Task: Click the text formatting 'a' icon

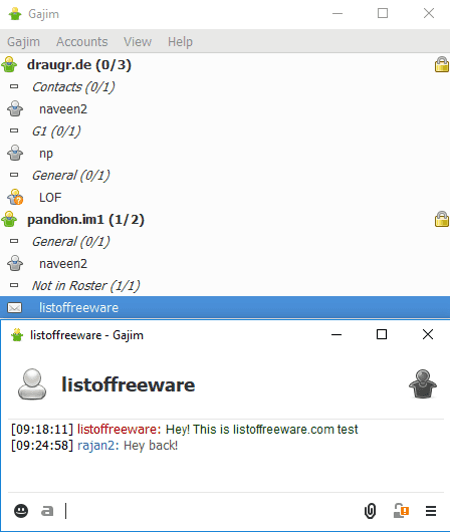Action: coord(47,511)
